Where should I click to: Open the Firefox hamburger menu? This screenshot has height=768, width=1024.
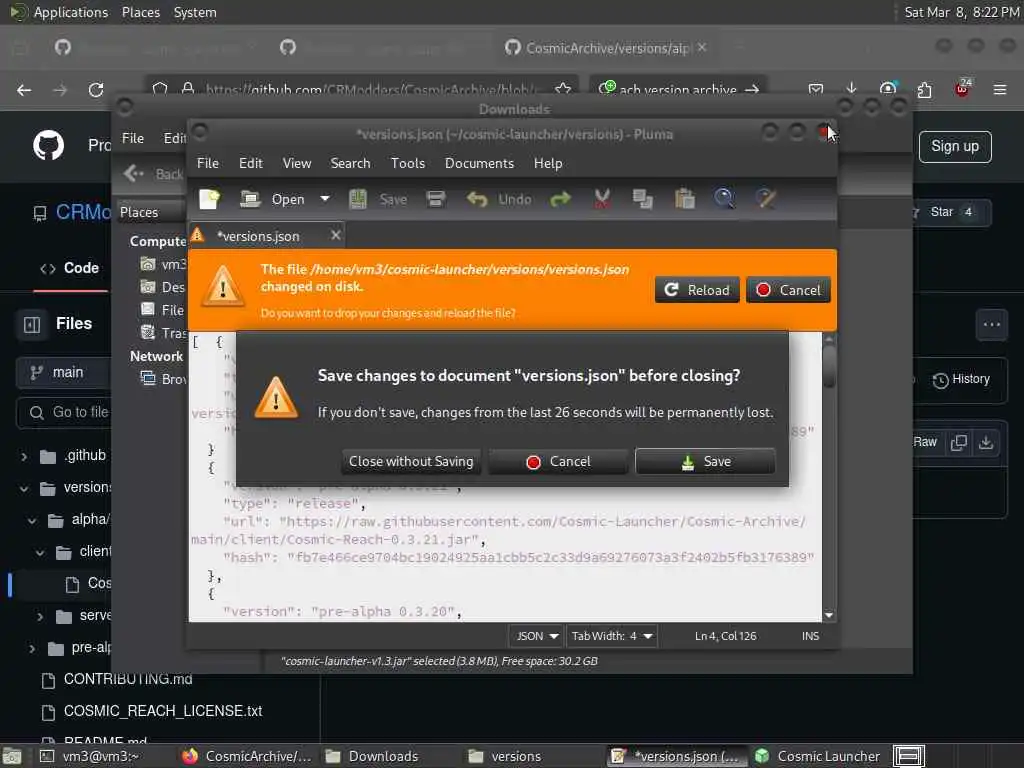[x=1000, y=89]
